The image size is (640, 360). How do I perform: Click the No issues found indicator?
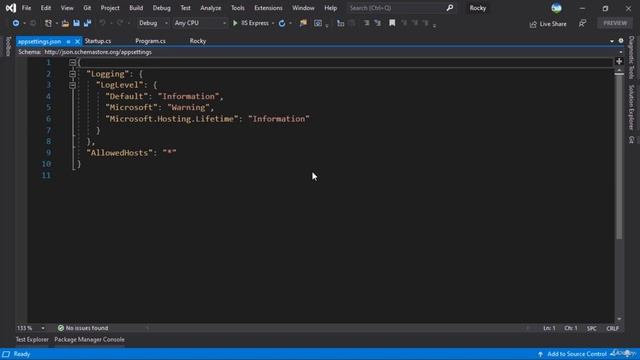click(x=83, y=328)
